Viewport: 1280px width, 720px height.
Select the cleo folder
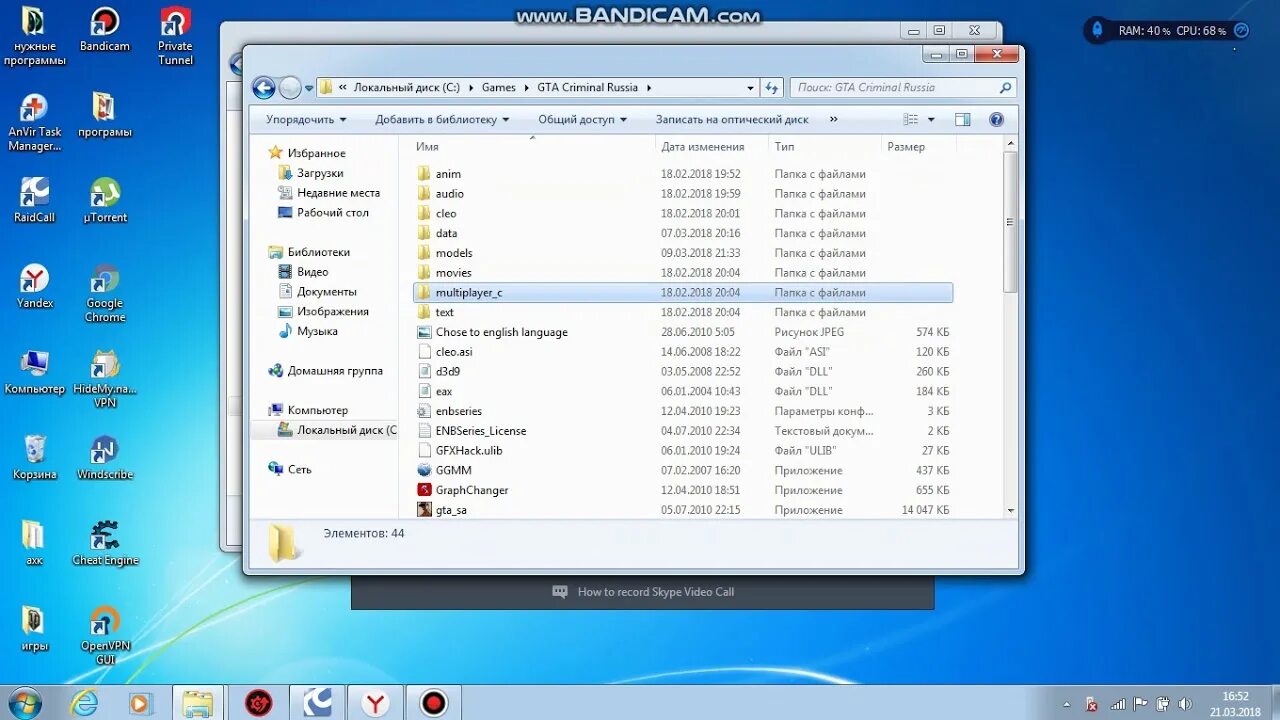(x=683, y=213)
